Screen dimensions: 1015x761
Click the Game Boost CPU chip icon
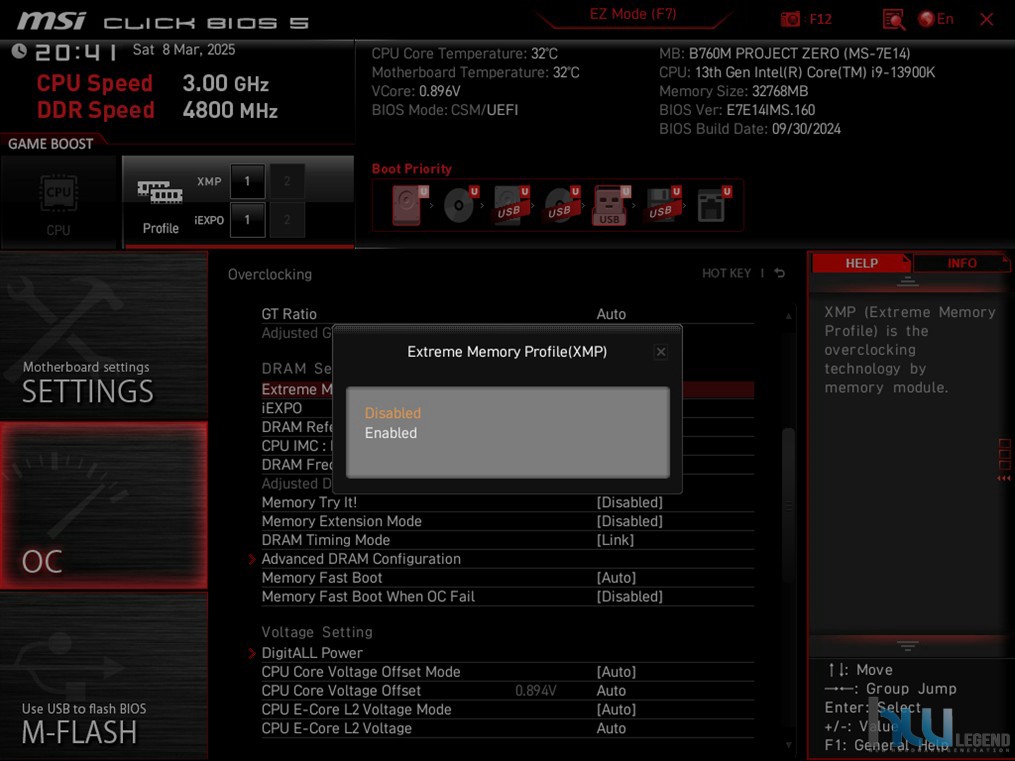click(x=58, y=193)
